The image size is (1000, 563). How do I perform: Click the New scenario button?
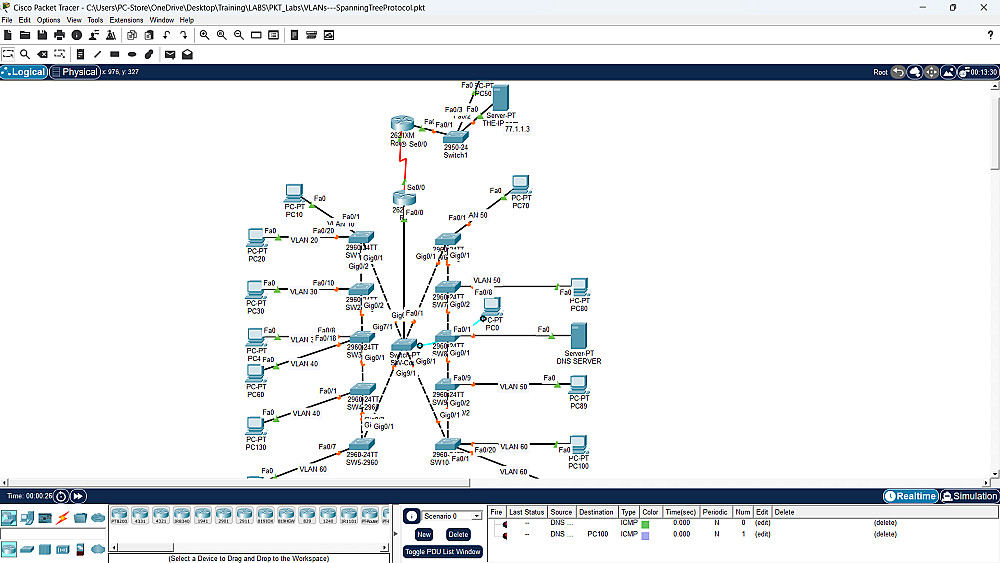(424, 534)
